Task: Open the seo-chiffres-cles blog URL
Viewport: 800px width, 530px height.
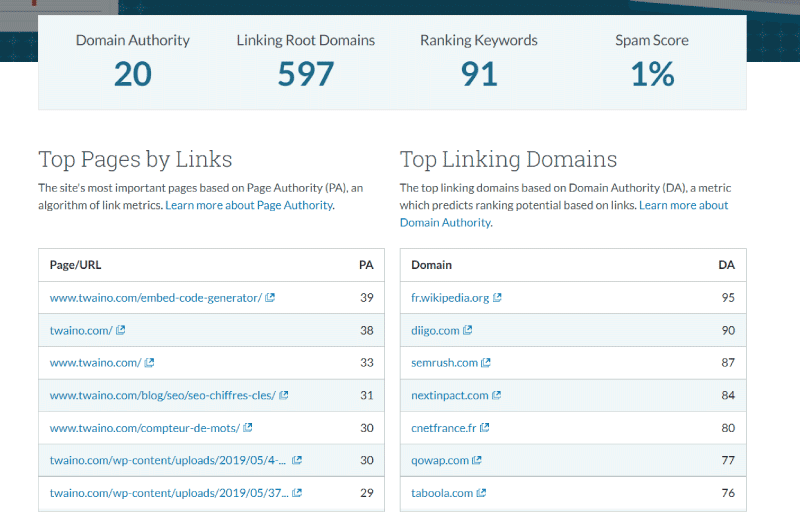Action: coord(162,395)
